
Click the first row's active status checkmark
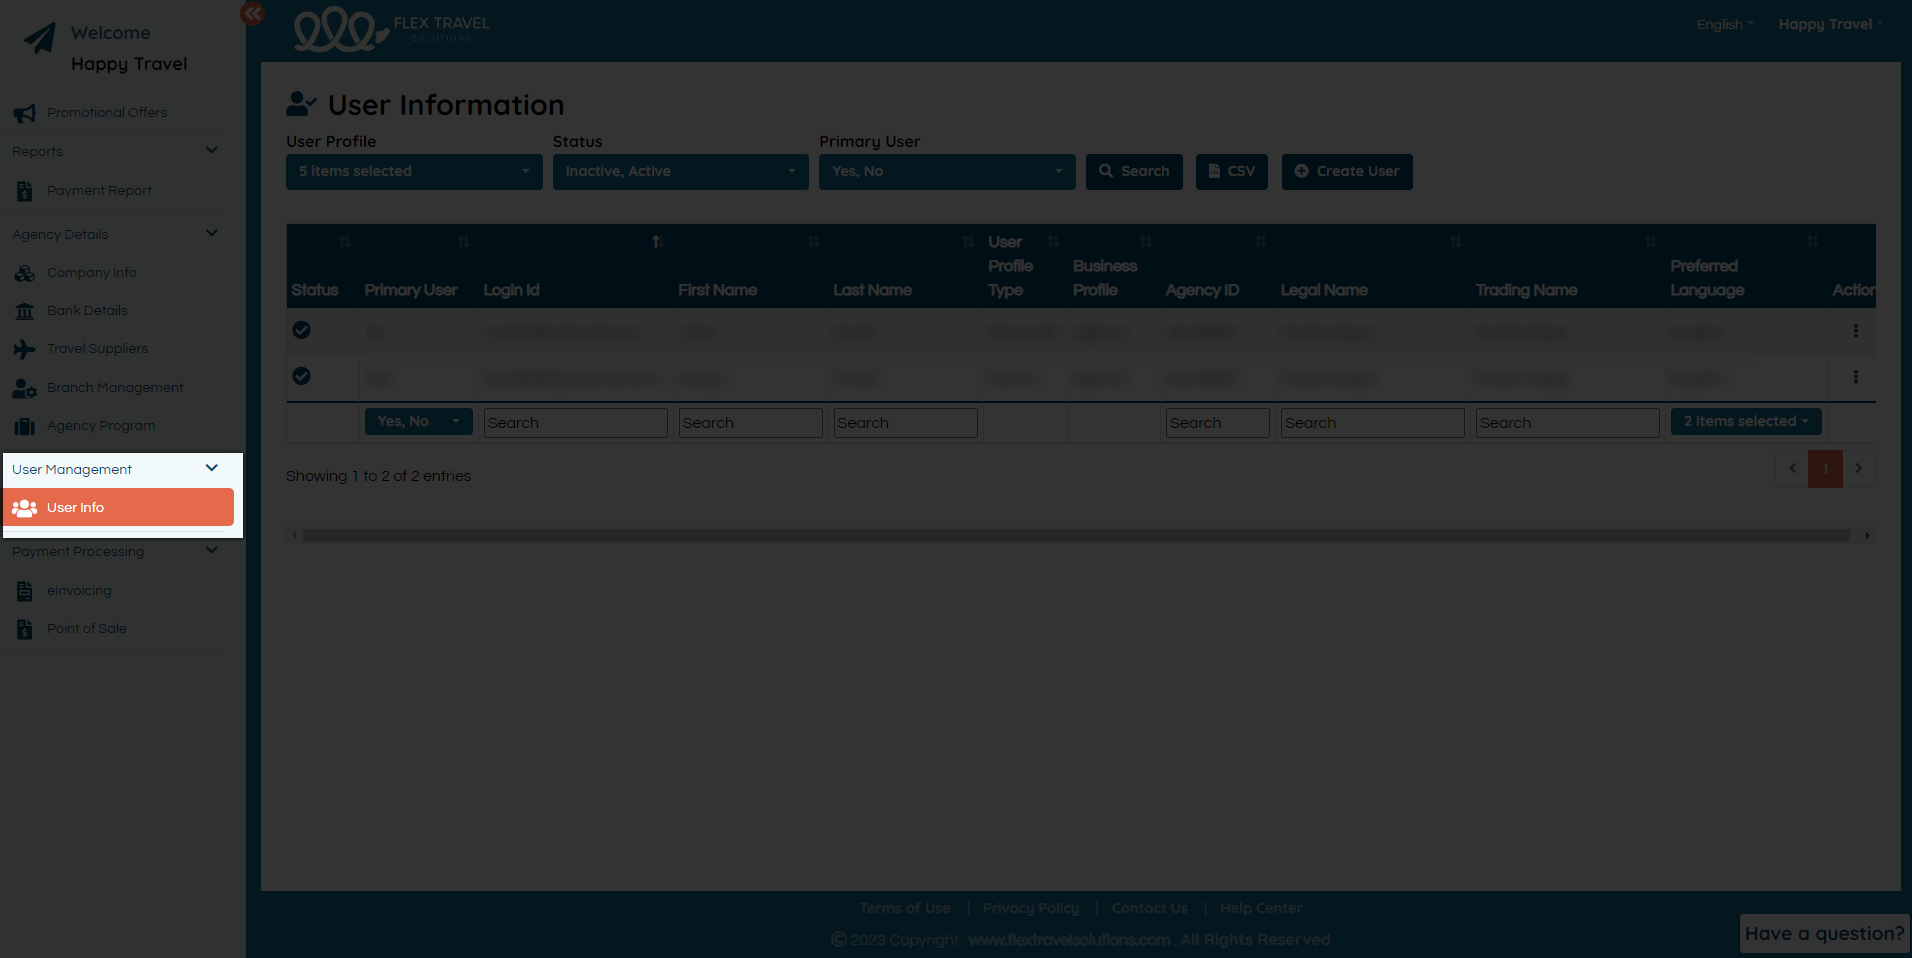[x=301, y=330]
